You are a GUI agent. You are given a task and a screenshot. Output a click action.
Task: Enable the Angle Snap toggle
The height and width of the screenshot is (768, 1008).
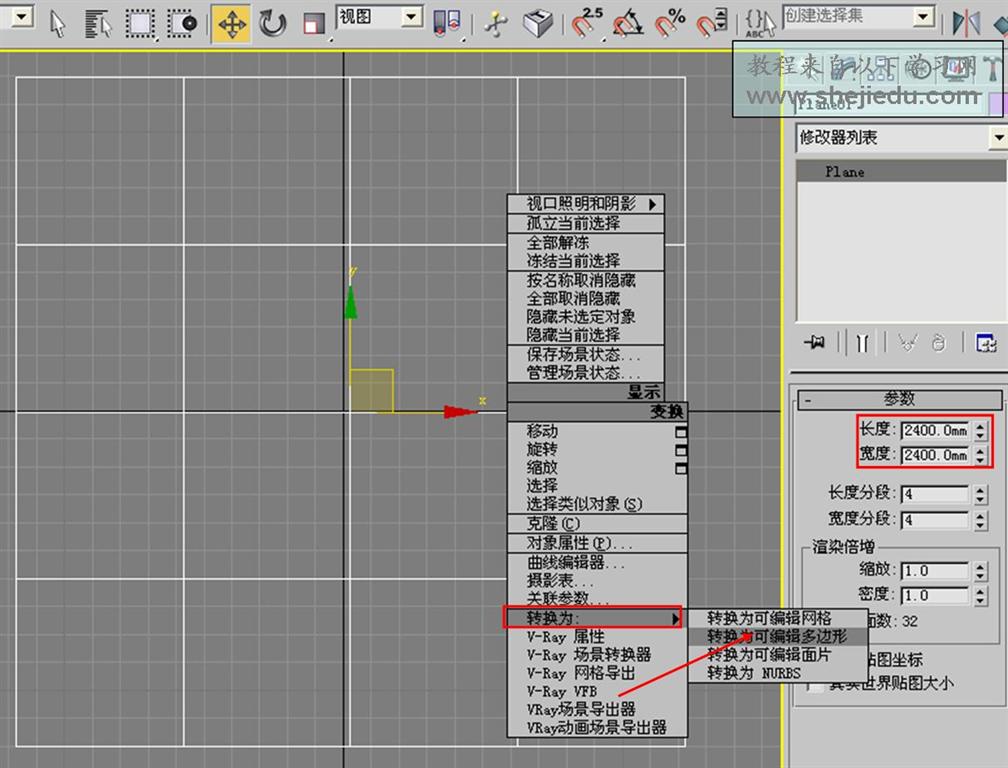628,23
